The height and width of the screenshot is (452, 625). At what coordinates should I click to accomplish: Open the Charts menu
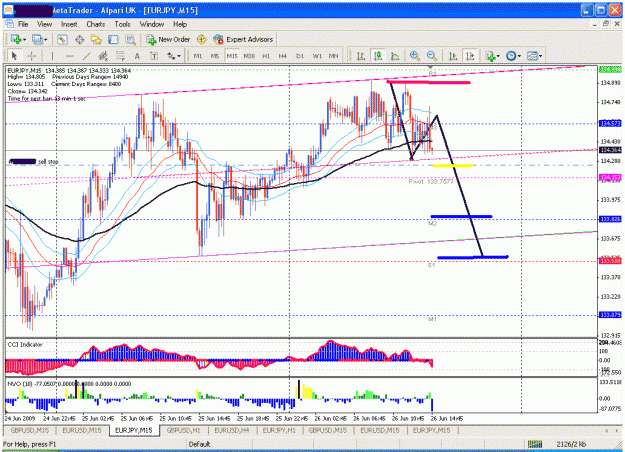coord(96,24)
